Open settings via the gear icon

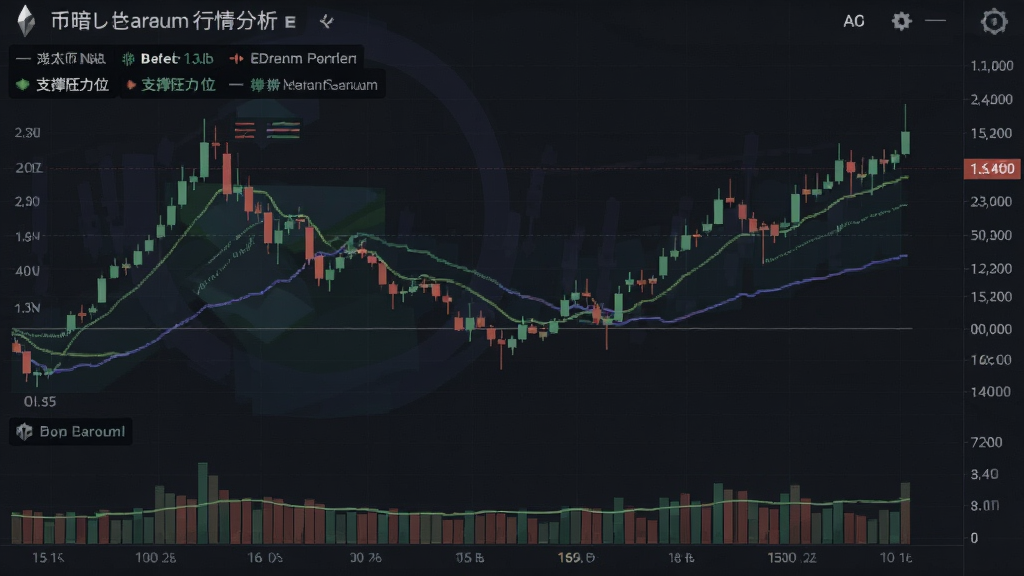[901, 21]
